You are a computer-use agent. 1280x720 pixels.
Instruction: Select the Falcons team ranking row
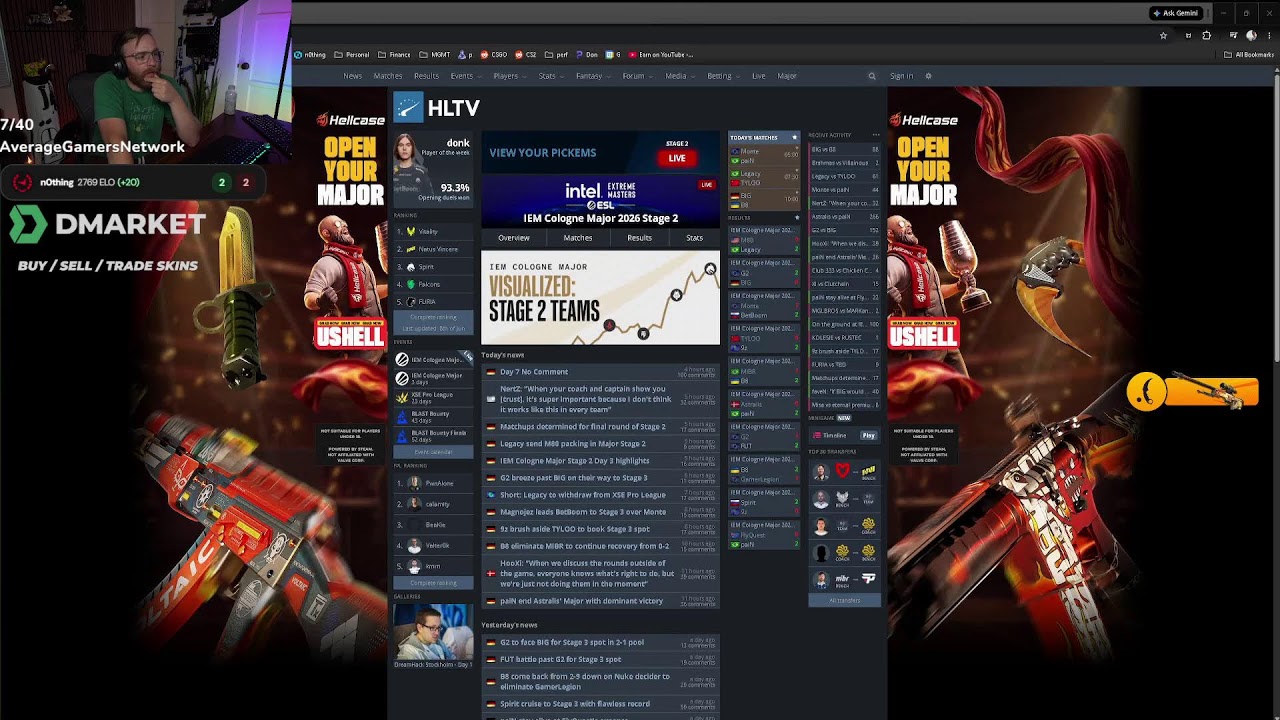point(434,284)
